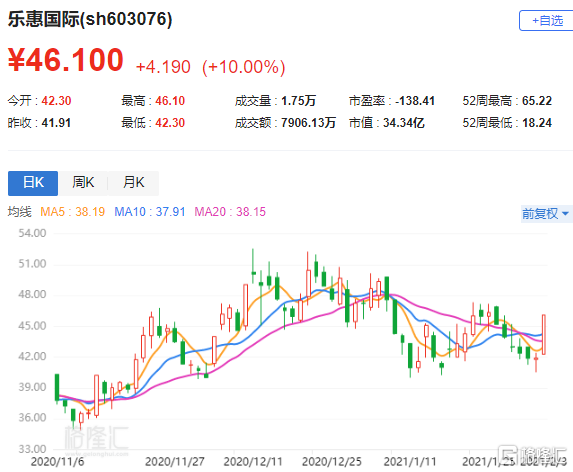573x472 pixels.
Task: Click the 33.00 price axis label
Action: click(x=33, y=449)
